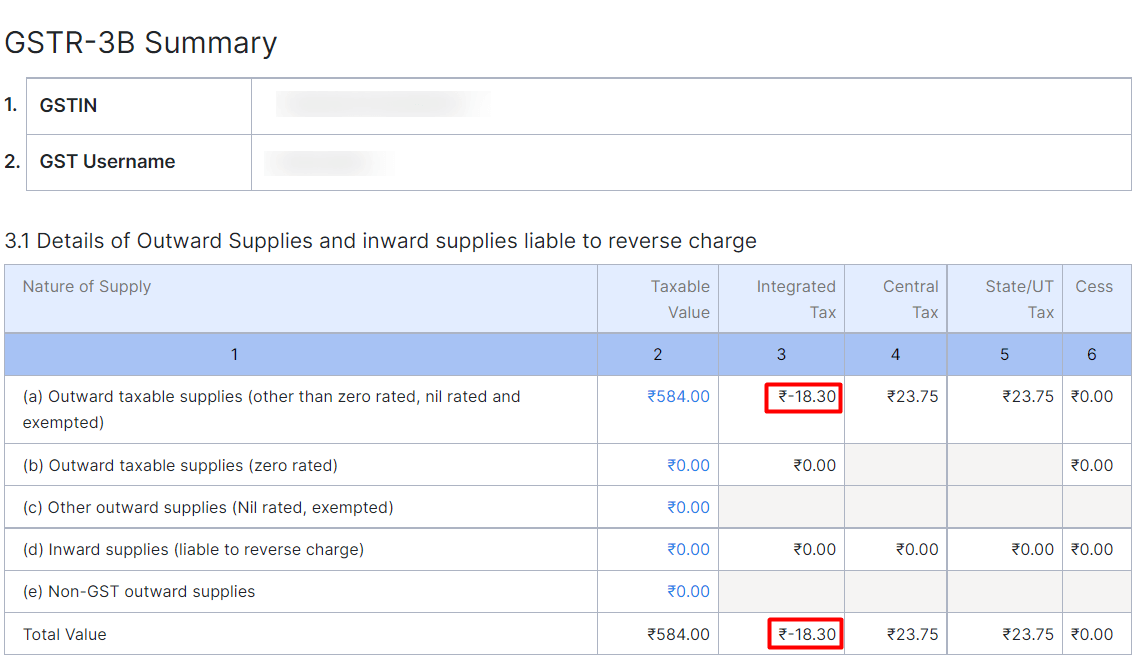Click the ₹23.75 Central Tax value for outward supplies

[x=911, y=396]
